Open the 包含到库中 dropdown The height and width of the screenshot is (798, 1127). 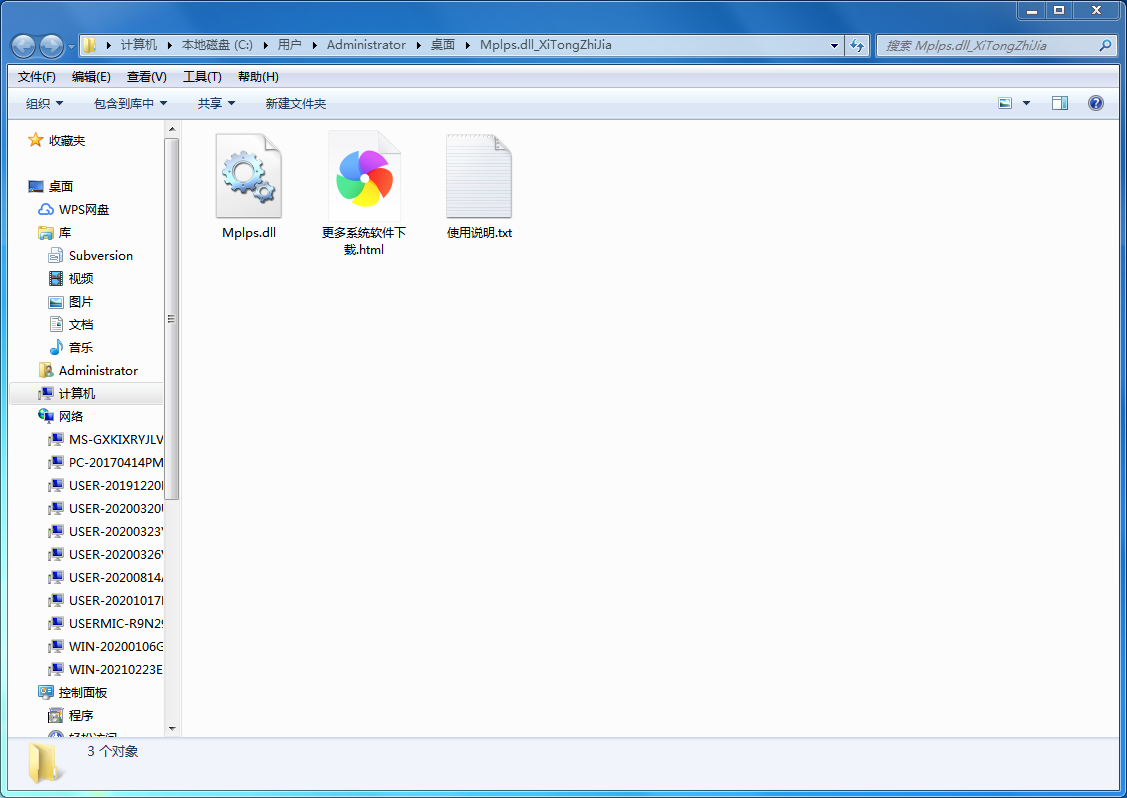tap(131, 104)
